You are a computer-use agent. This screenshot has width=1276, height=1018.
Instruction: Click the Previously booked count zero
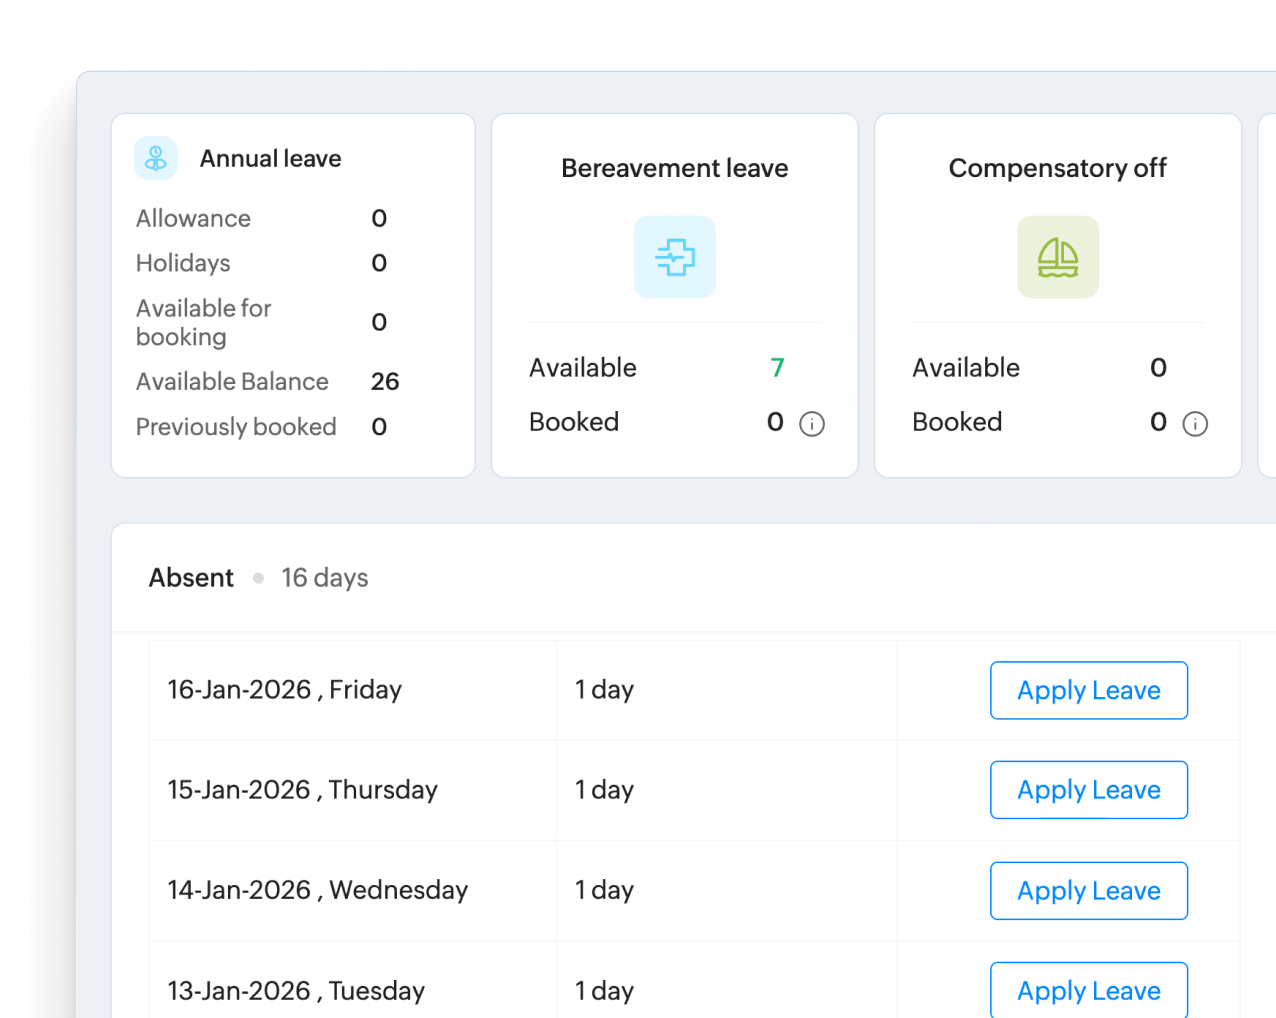(378, 427)
